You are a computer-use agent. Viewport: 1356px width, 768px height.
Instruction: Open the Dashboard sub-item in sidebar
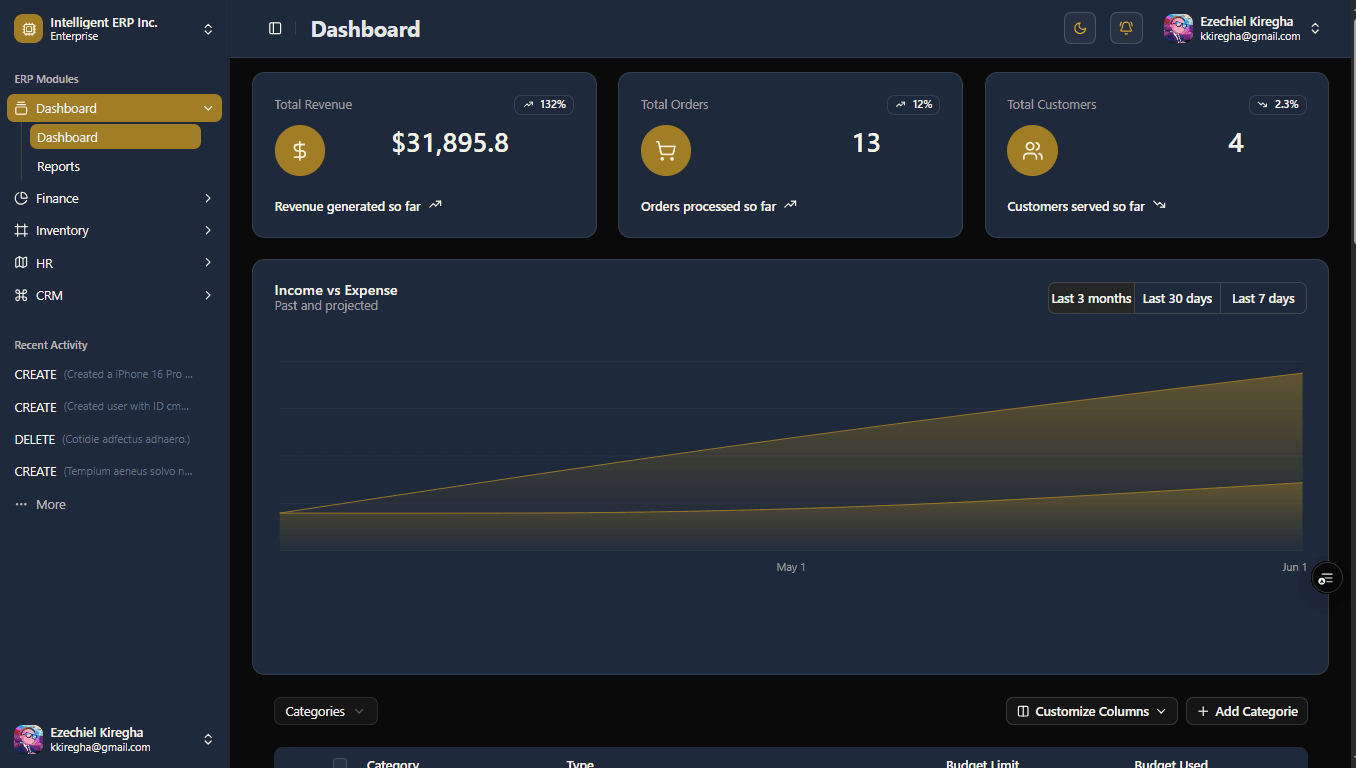[115, 137]
